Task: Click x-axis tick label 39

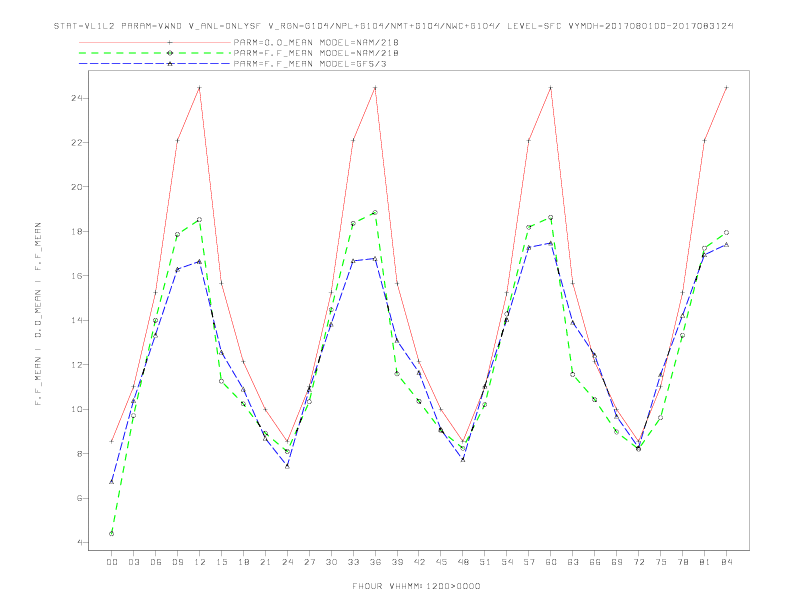Action: tap(397, 562)
